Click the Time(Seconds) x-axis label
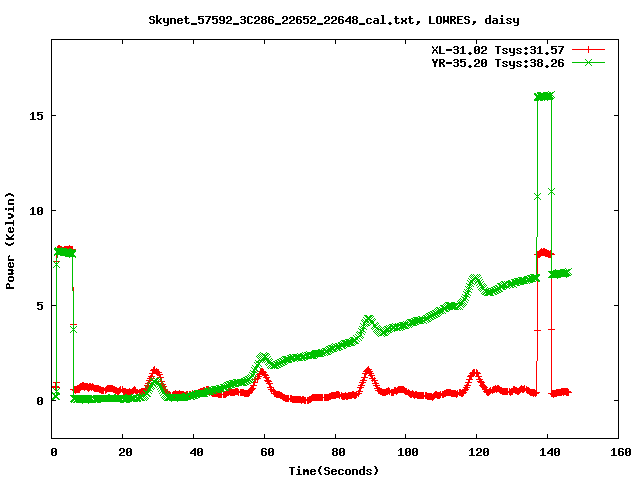640x480 pixels. [334, 471]
